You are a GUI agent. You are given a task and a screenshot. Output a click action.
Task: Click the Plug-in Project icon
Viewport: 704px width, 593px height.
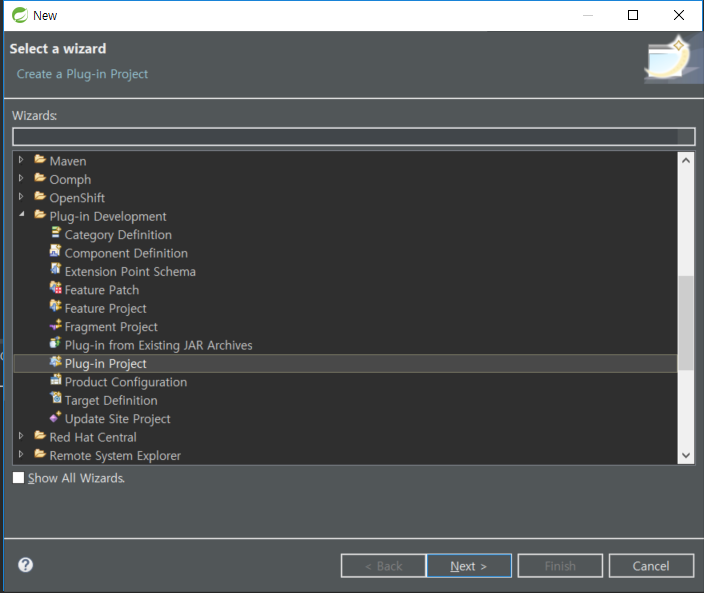[56, 361]
